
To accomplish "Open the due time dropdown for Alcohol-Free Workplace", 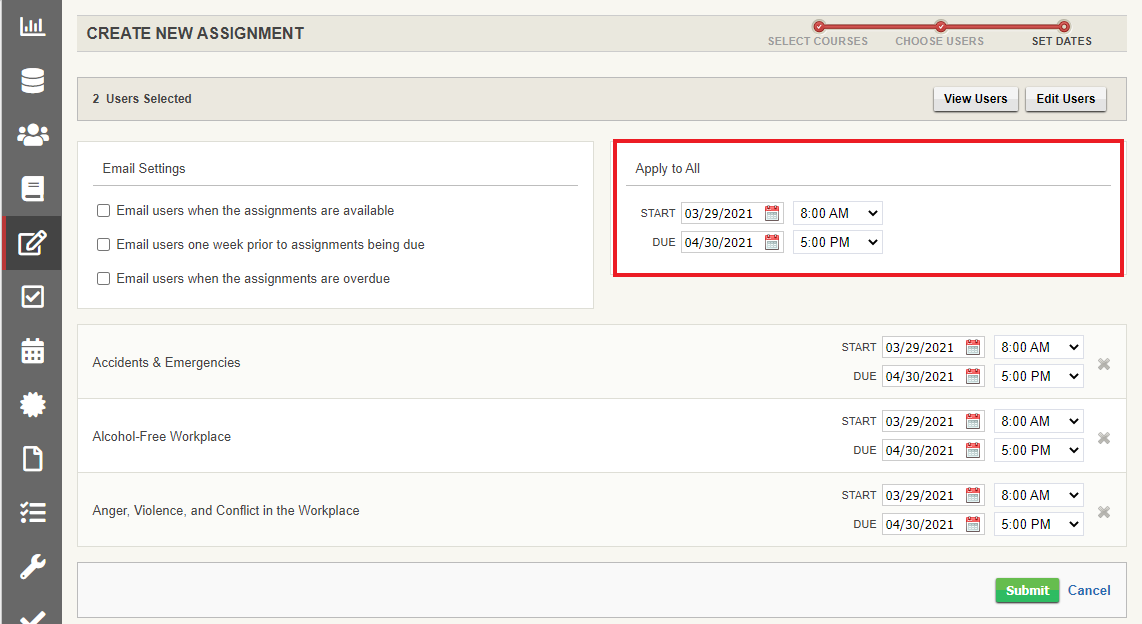I will pos(1038,449).
